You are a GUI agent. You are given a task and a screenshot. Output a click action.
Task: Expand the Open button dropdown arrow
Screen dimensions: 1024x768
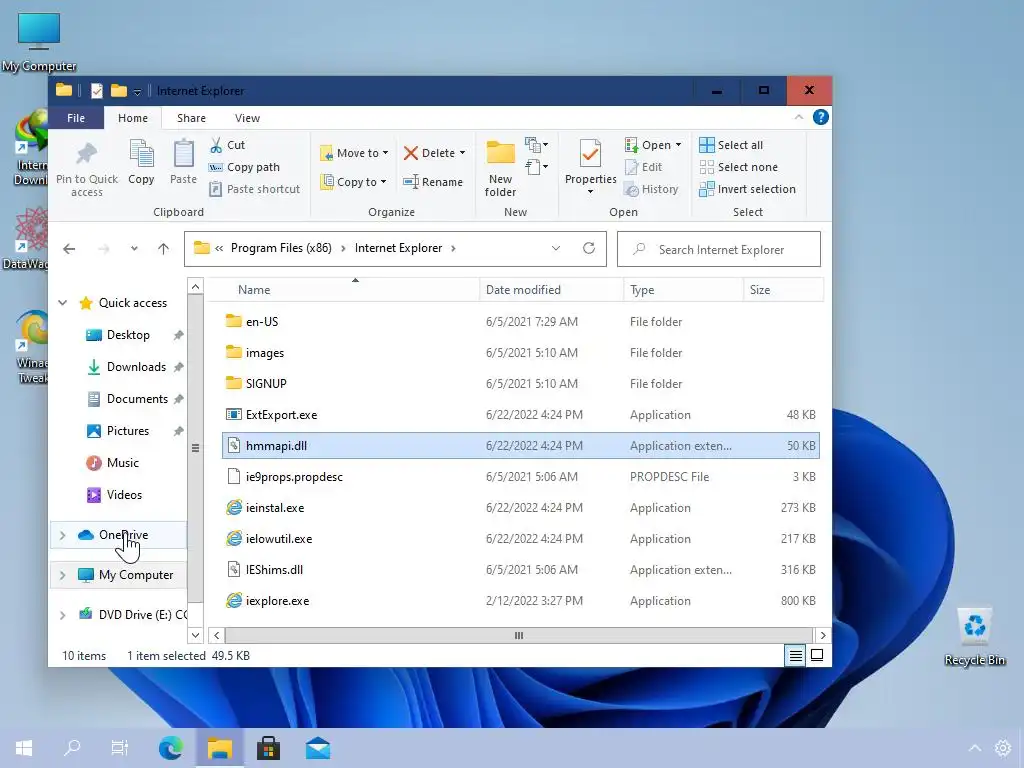pyautogui.click(x=679, y=145)
